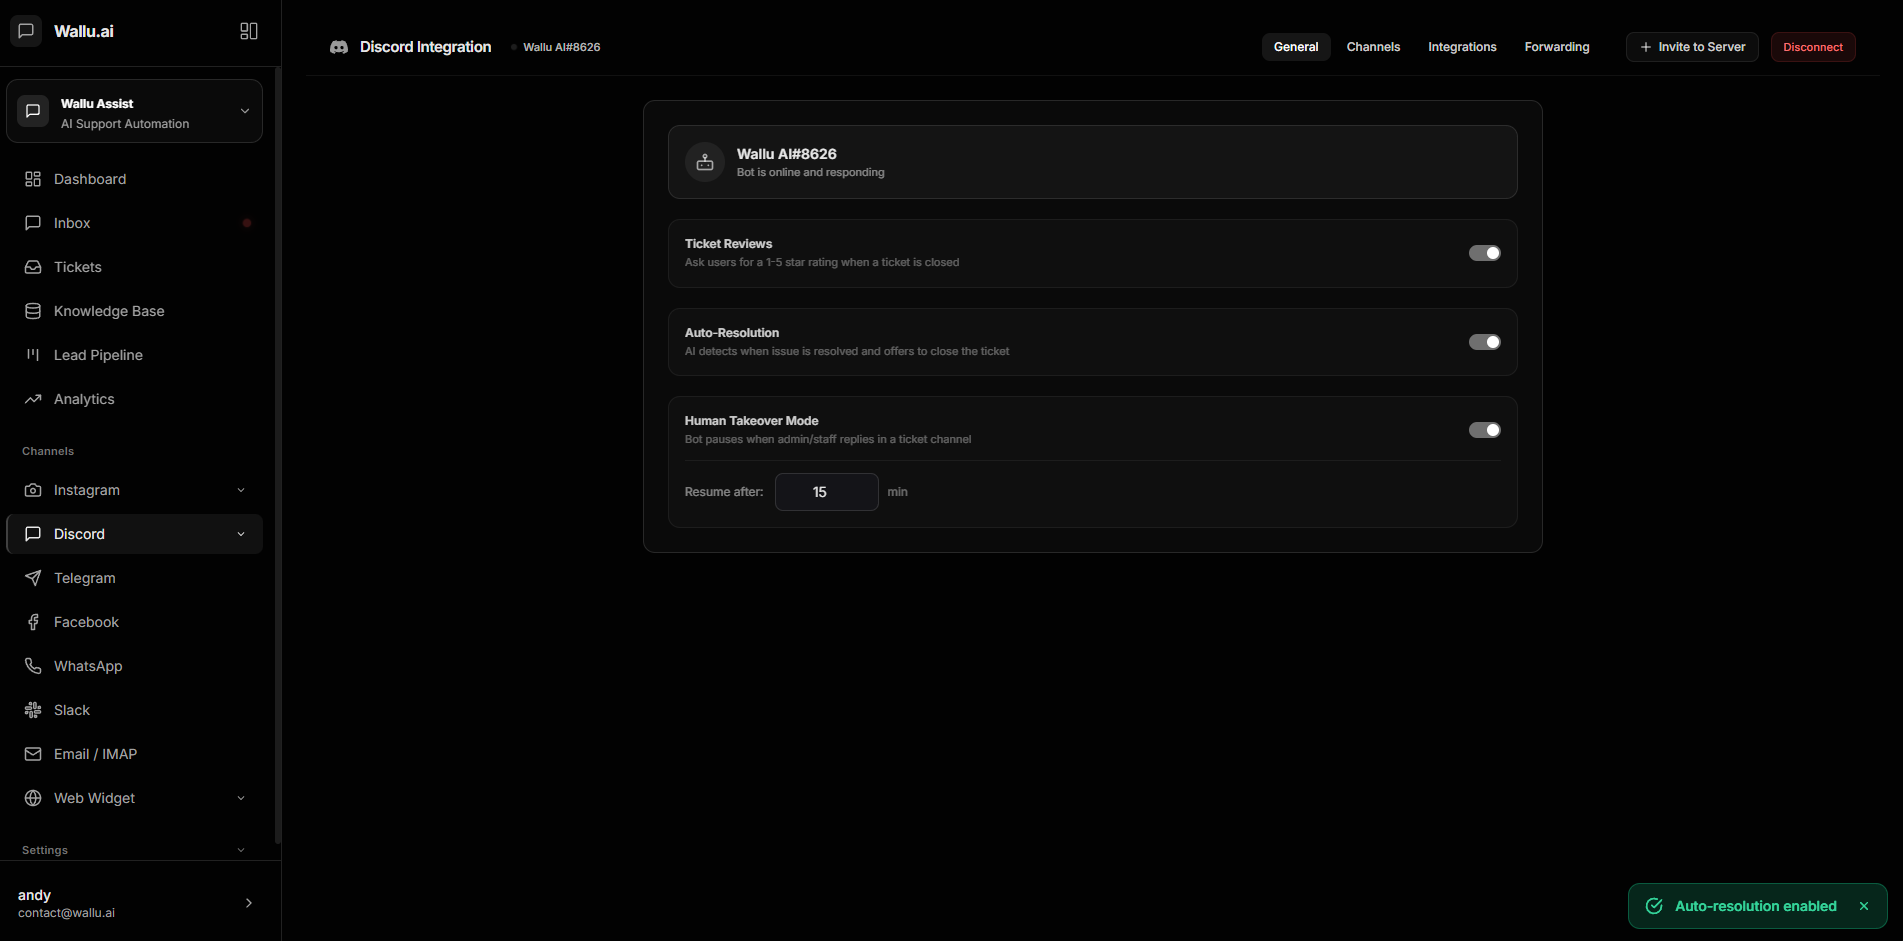The width and height of the screenshot is (1903, 941).
Task: Expand the Settings section chevron
Action: (x=241, y=850)
